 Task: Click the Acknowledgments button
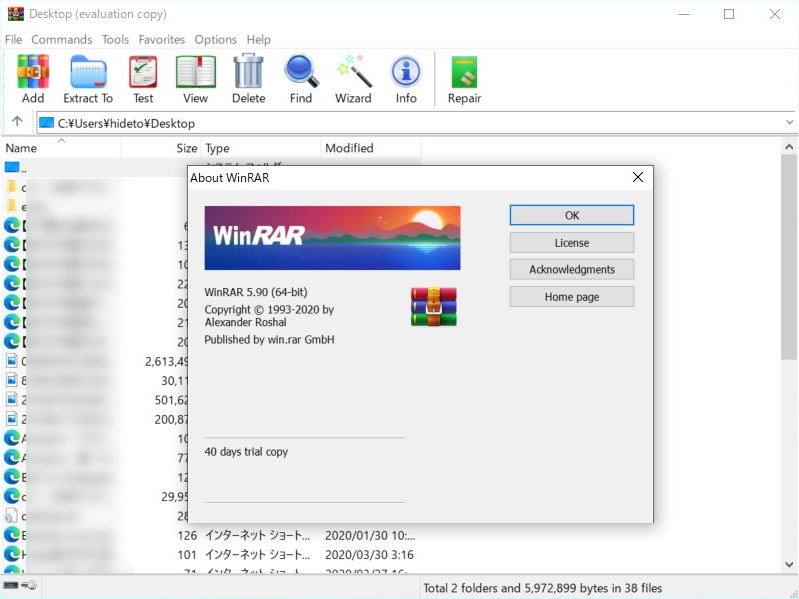[x=572, y=269]
